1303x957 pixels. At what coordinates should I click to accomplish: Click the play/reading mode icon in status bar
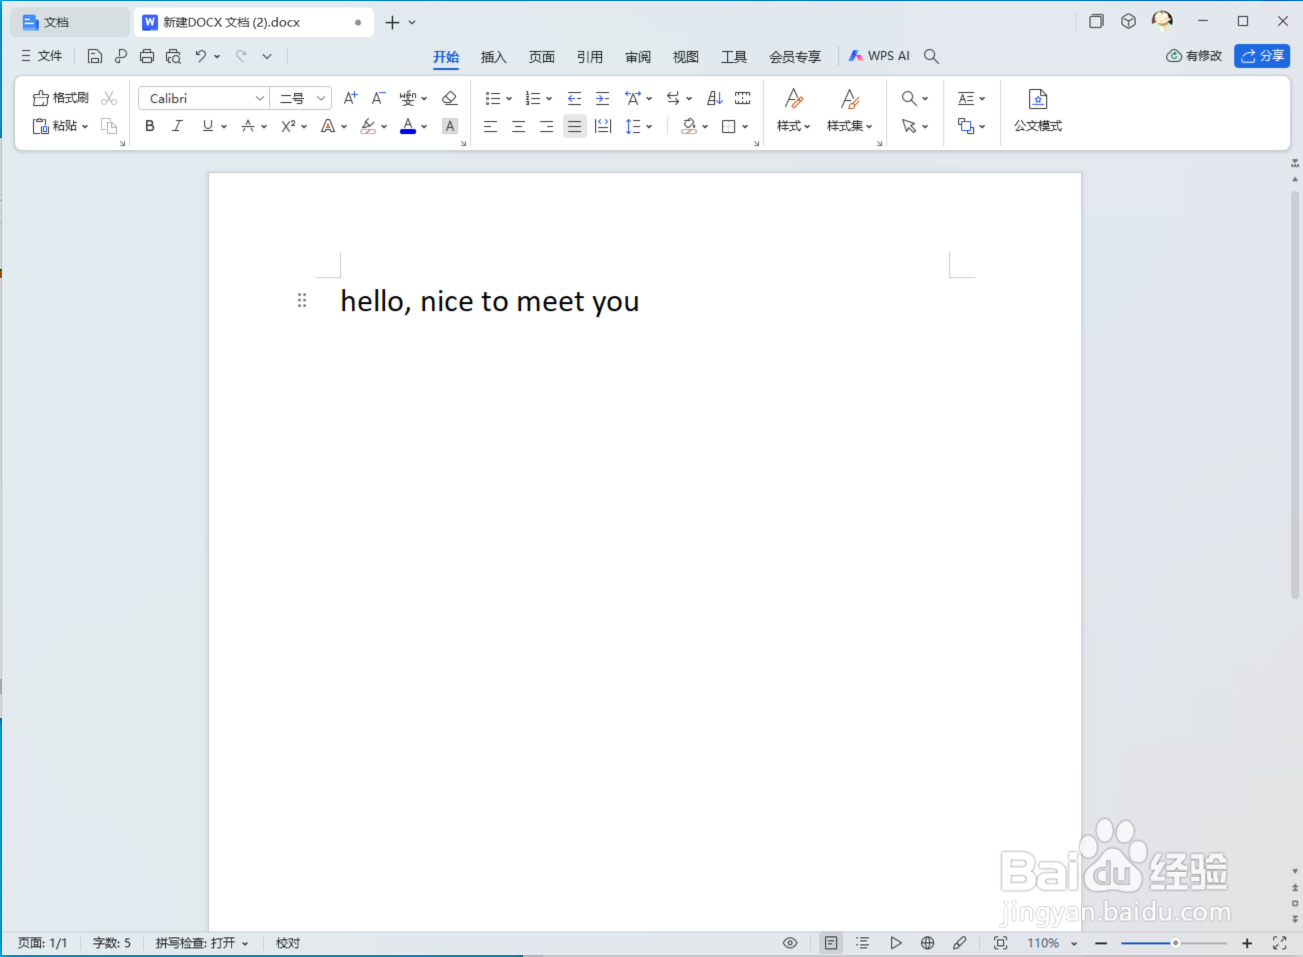(895, 943)
